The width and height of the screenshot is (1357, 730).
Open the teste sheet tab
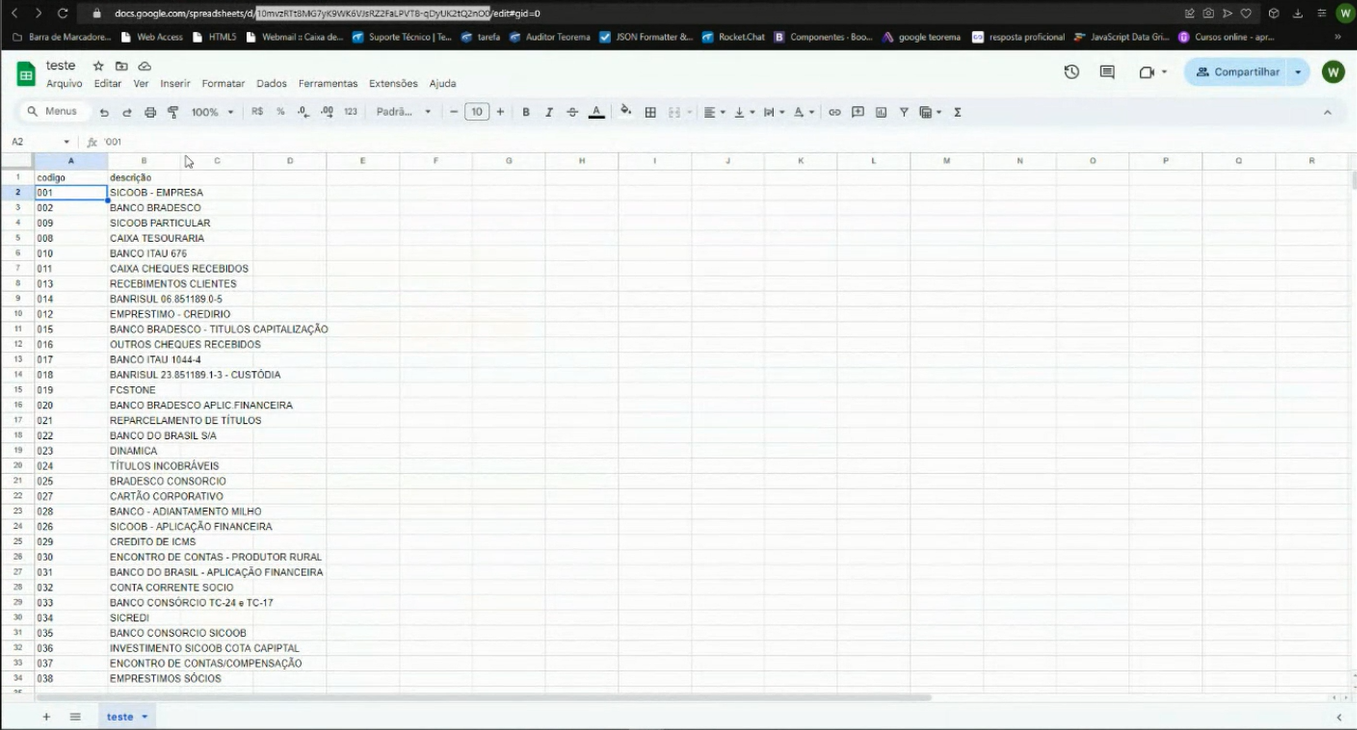pyautogui.click(x=127, y=717)
